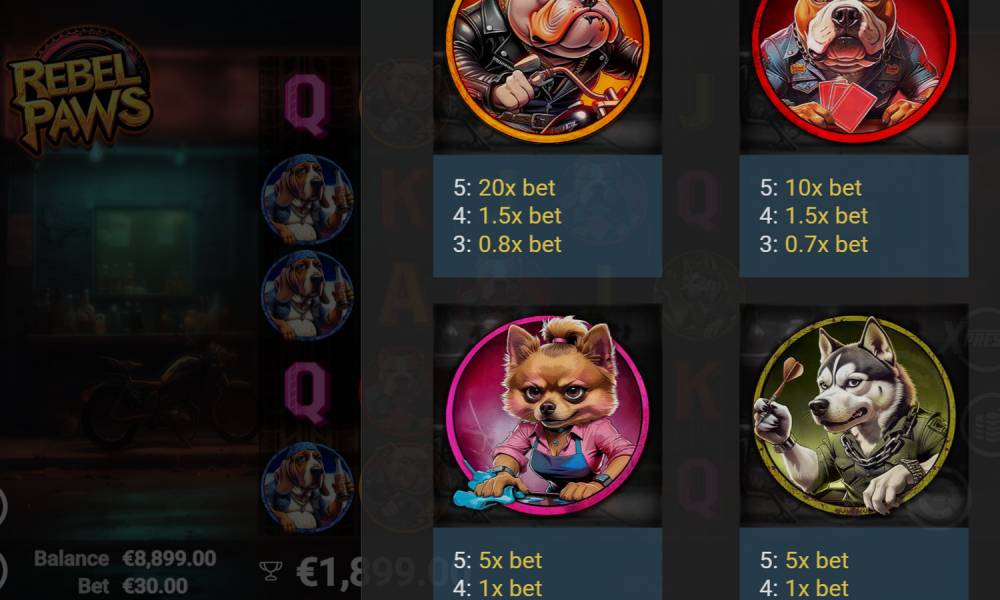
Task: Click the 20x bet payout box
Action: [547, 216]
